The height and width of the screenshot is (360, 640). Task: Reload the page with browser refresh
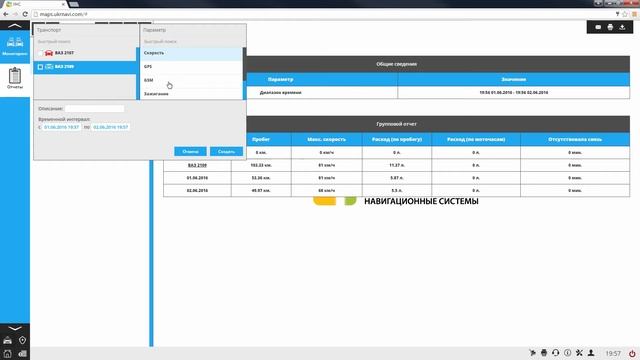point(25,14)
